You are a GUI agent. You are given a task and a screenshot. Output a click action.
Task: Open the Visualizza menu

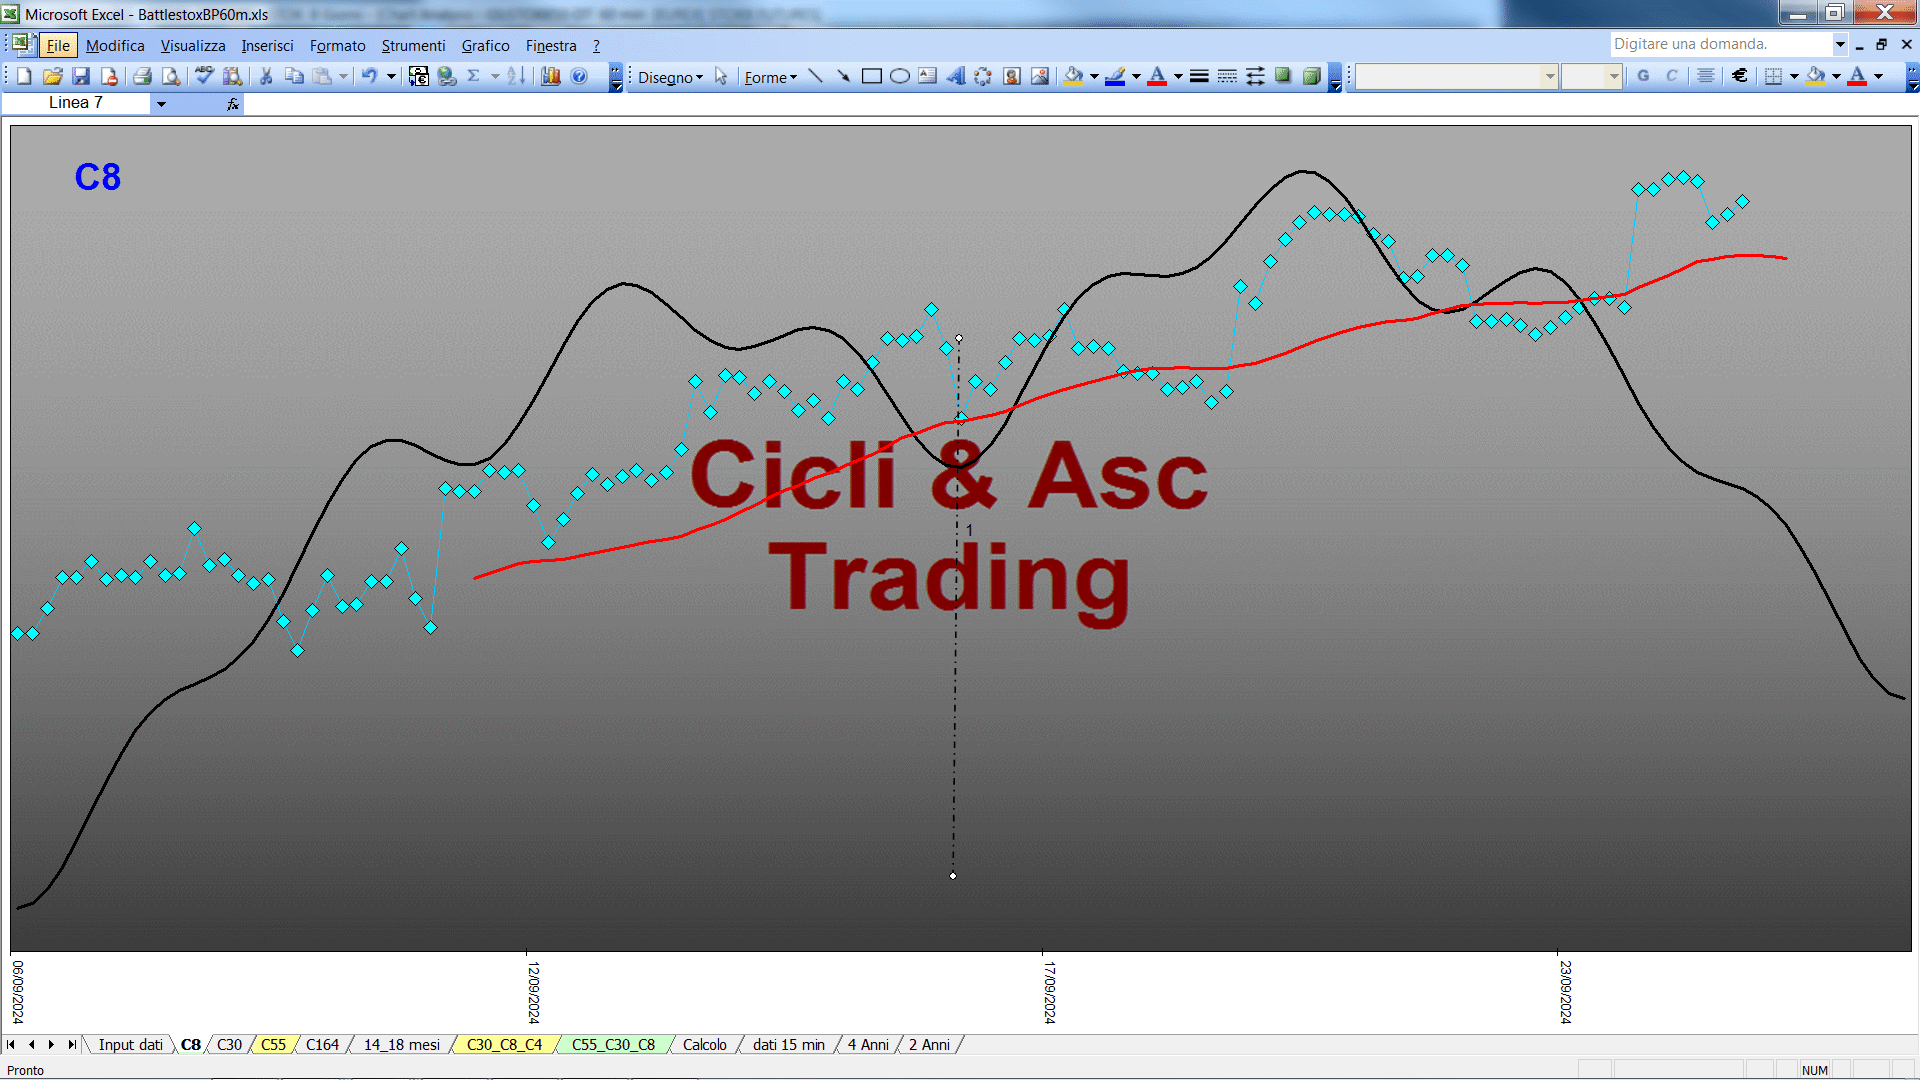click(x=193, y=45)
